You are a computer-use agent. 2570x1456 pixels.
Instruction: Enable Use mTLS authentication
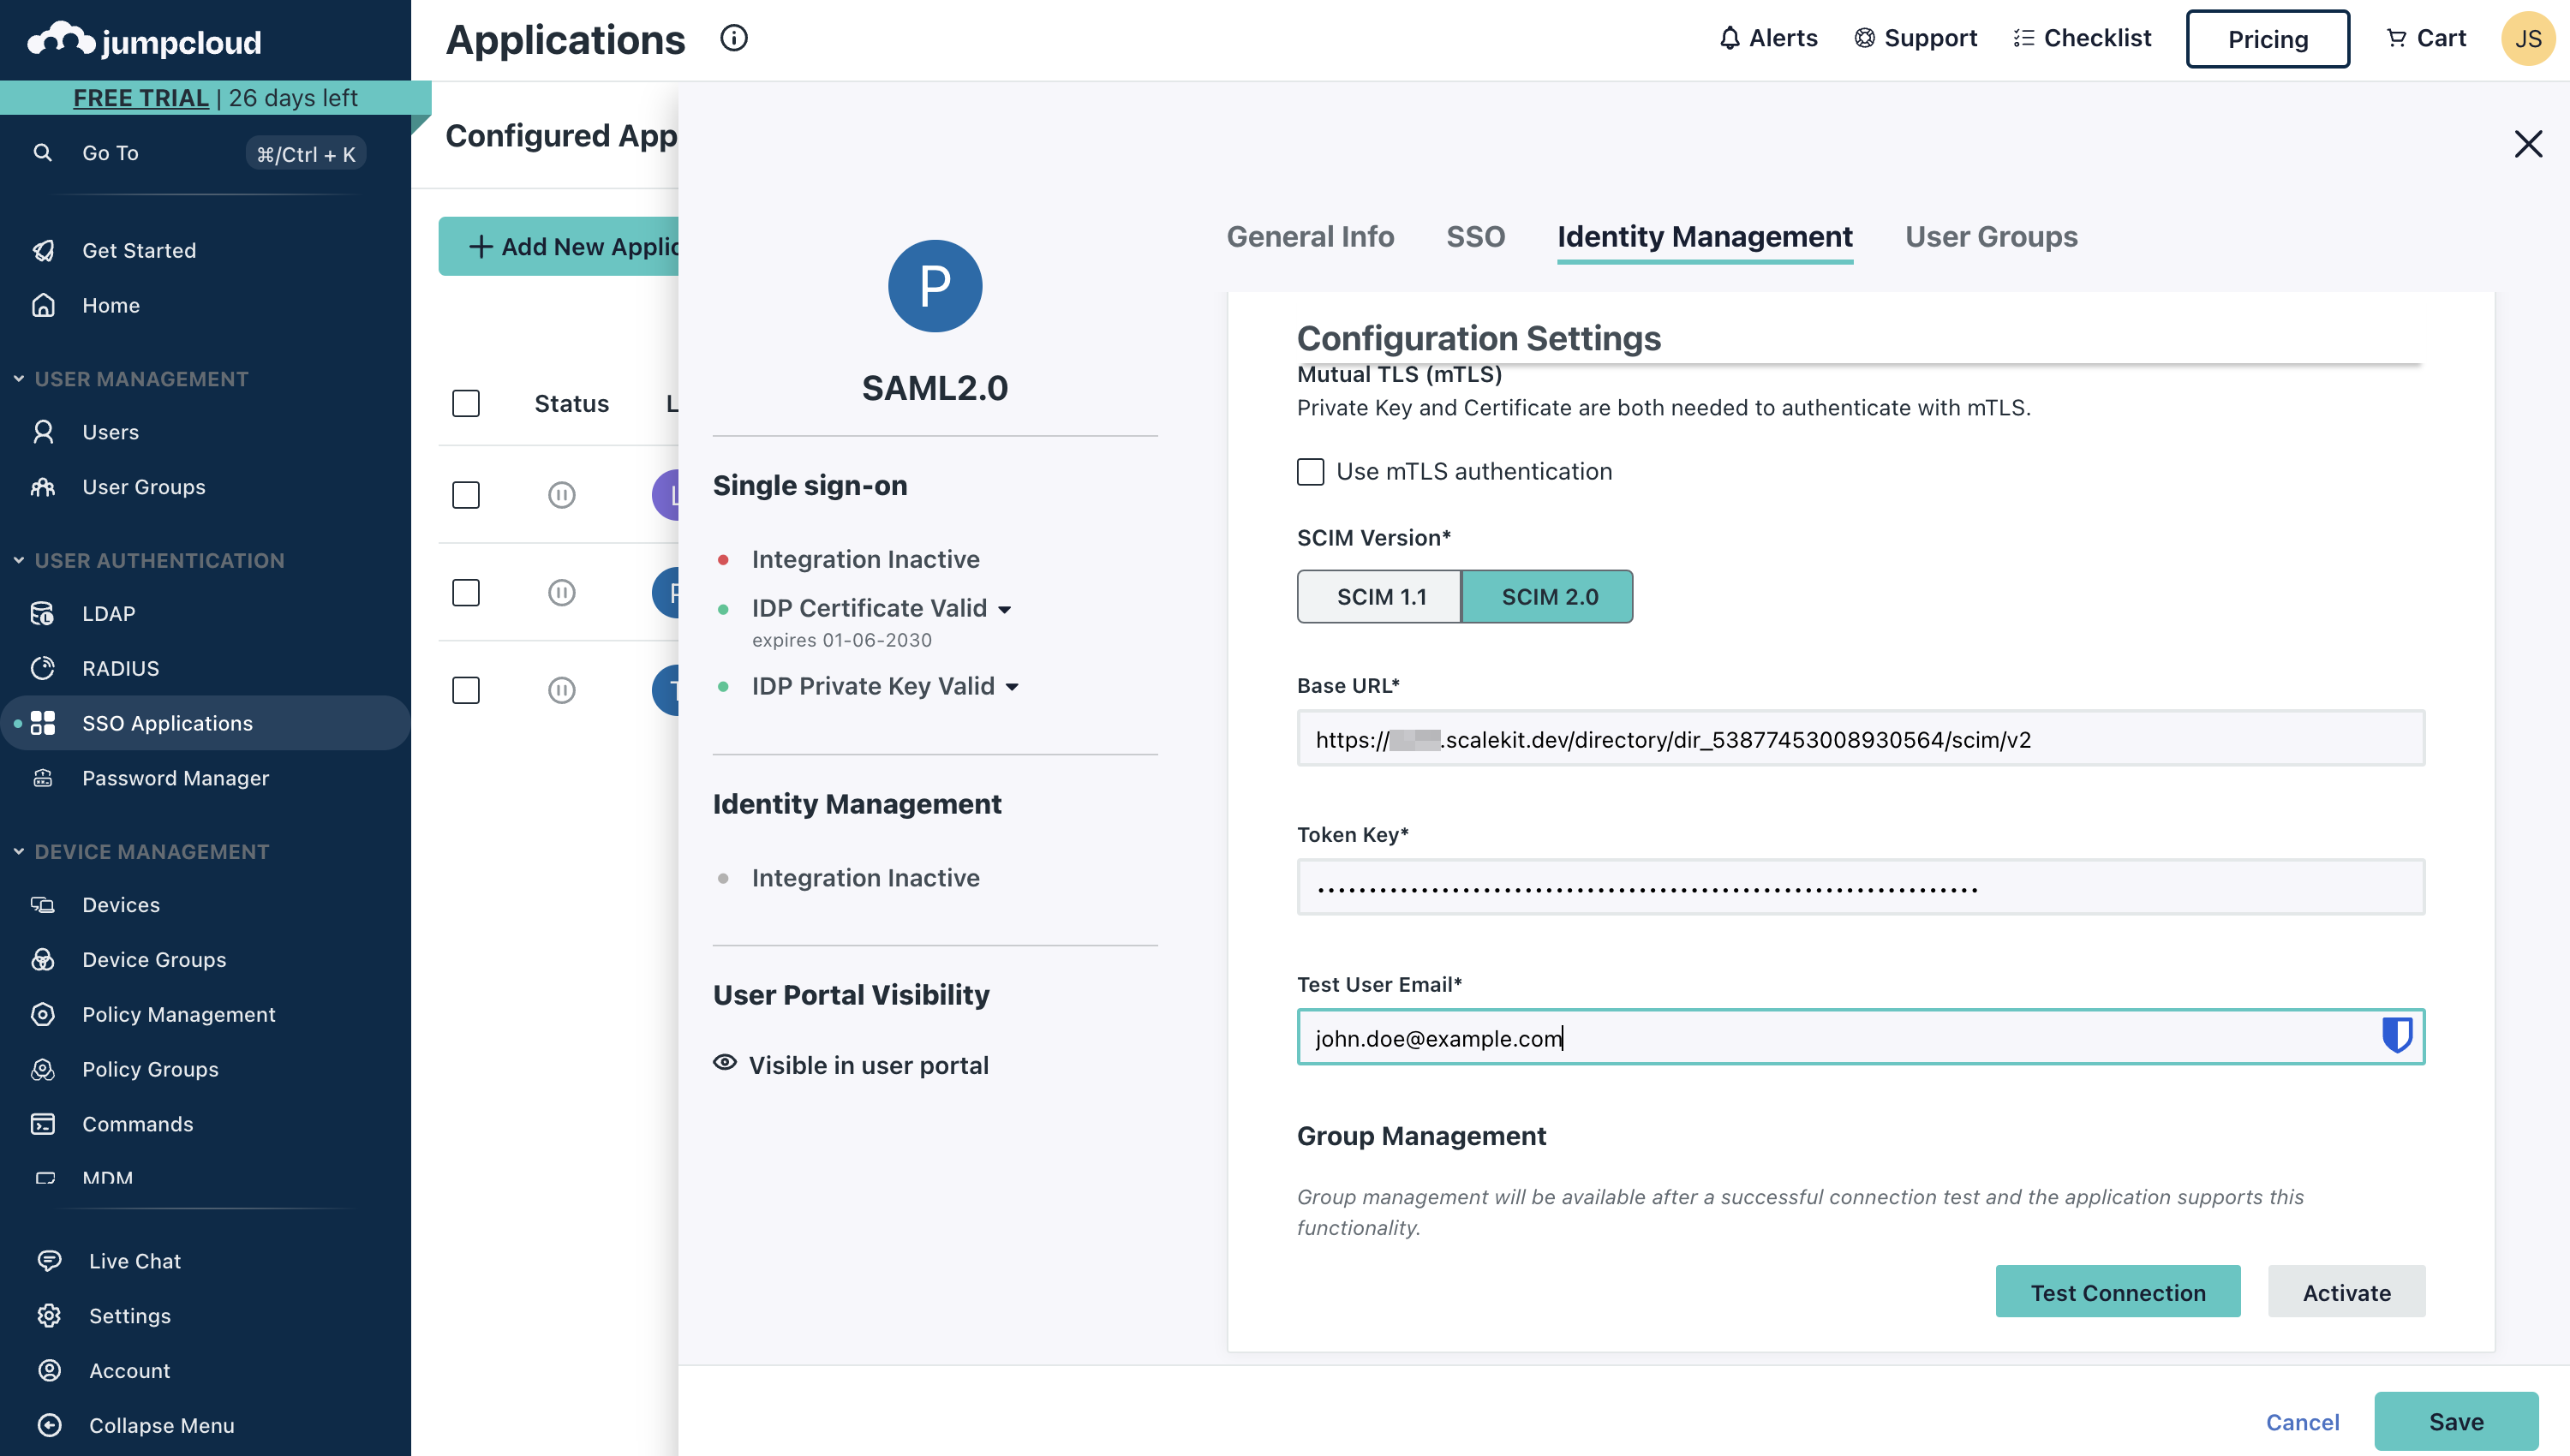1310,471
